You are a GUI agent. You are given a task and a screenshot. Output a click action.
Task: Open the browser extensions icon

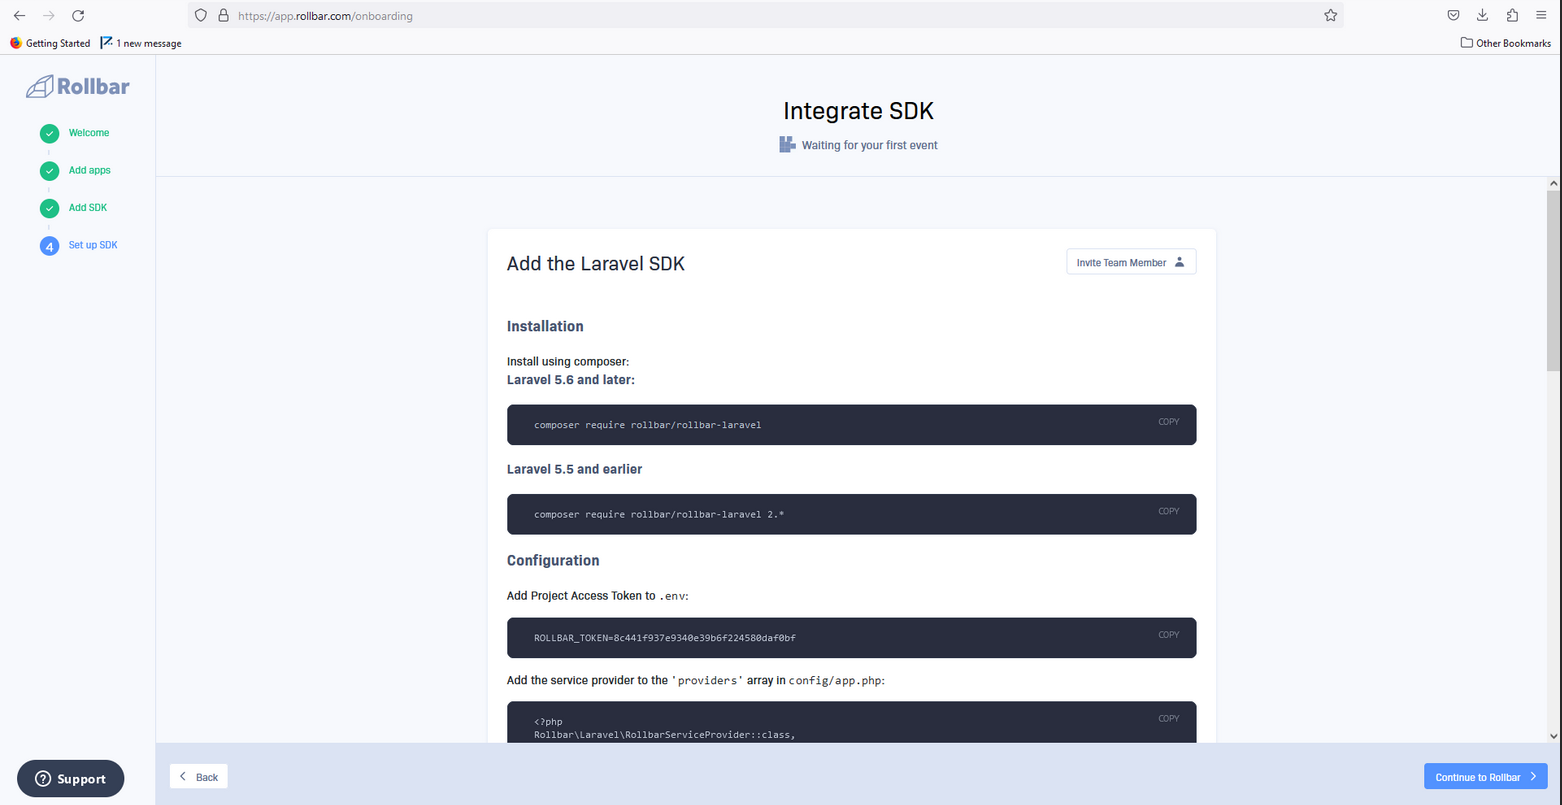point(1512,15)
